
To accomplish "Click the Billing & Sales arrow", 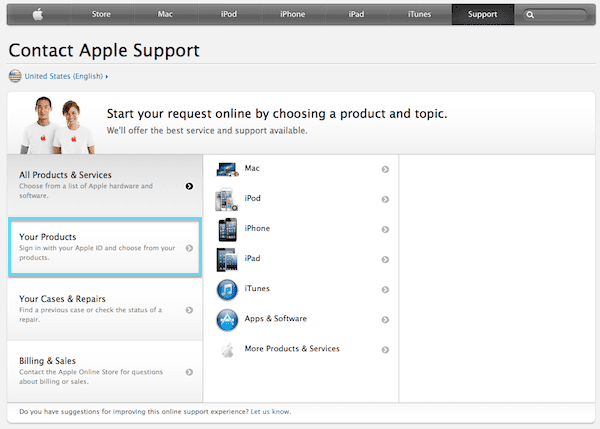I will click(x=189, y=372).
